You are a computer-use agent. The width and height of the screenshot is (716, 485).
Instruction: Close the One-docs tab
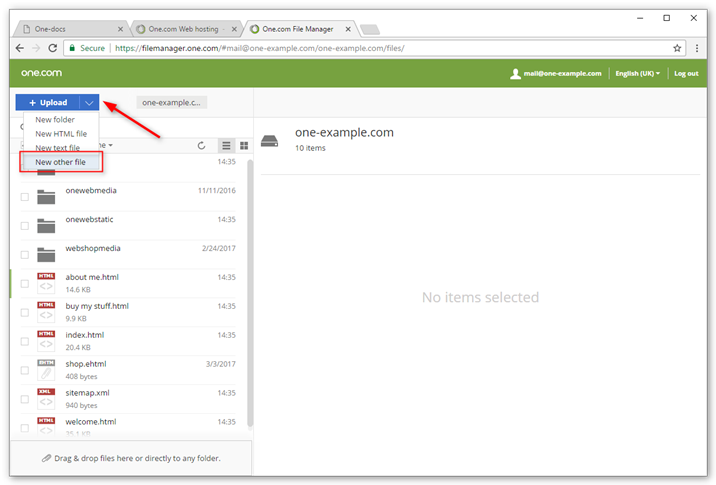pos(120,29)
